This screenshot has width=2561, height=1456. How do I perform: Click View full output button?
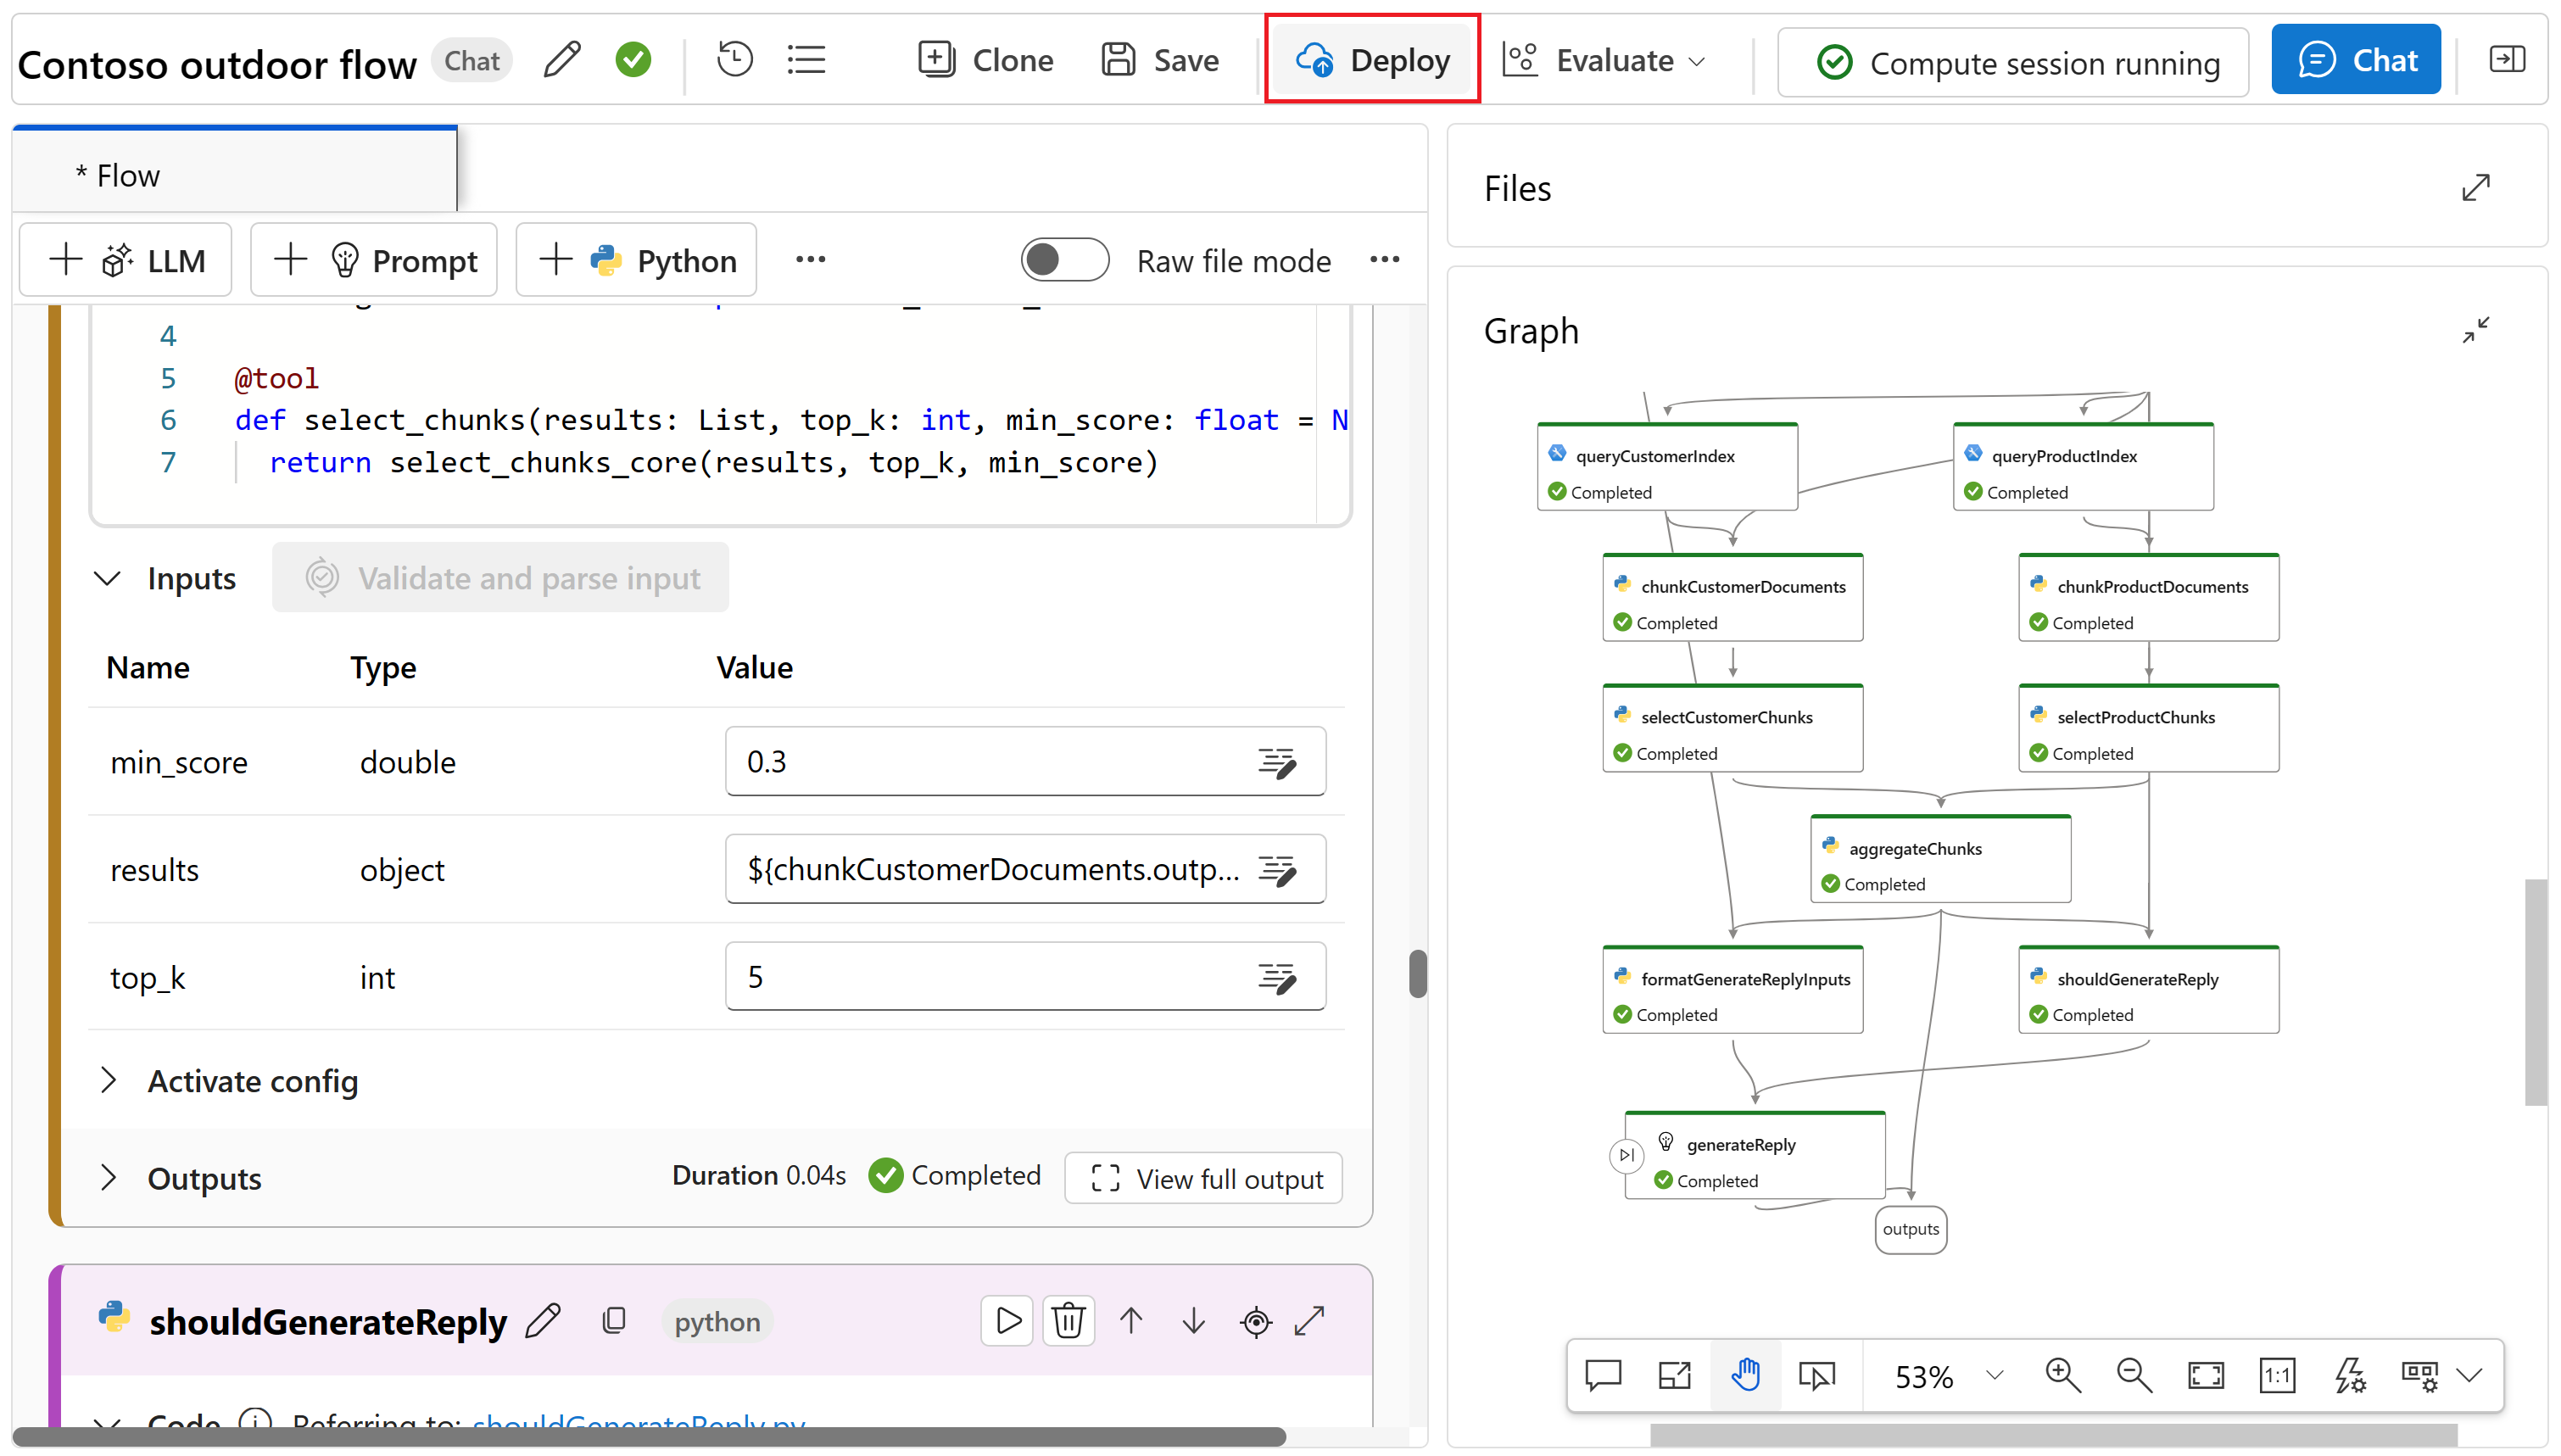tap(1207, 1178)
